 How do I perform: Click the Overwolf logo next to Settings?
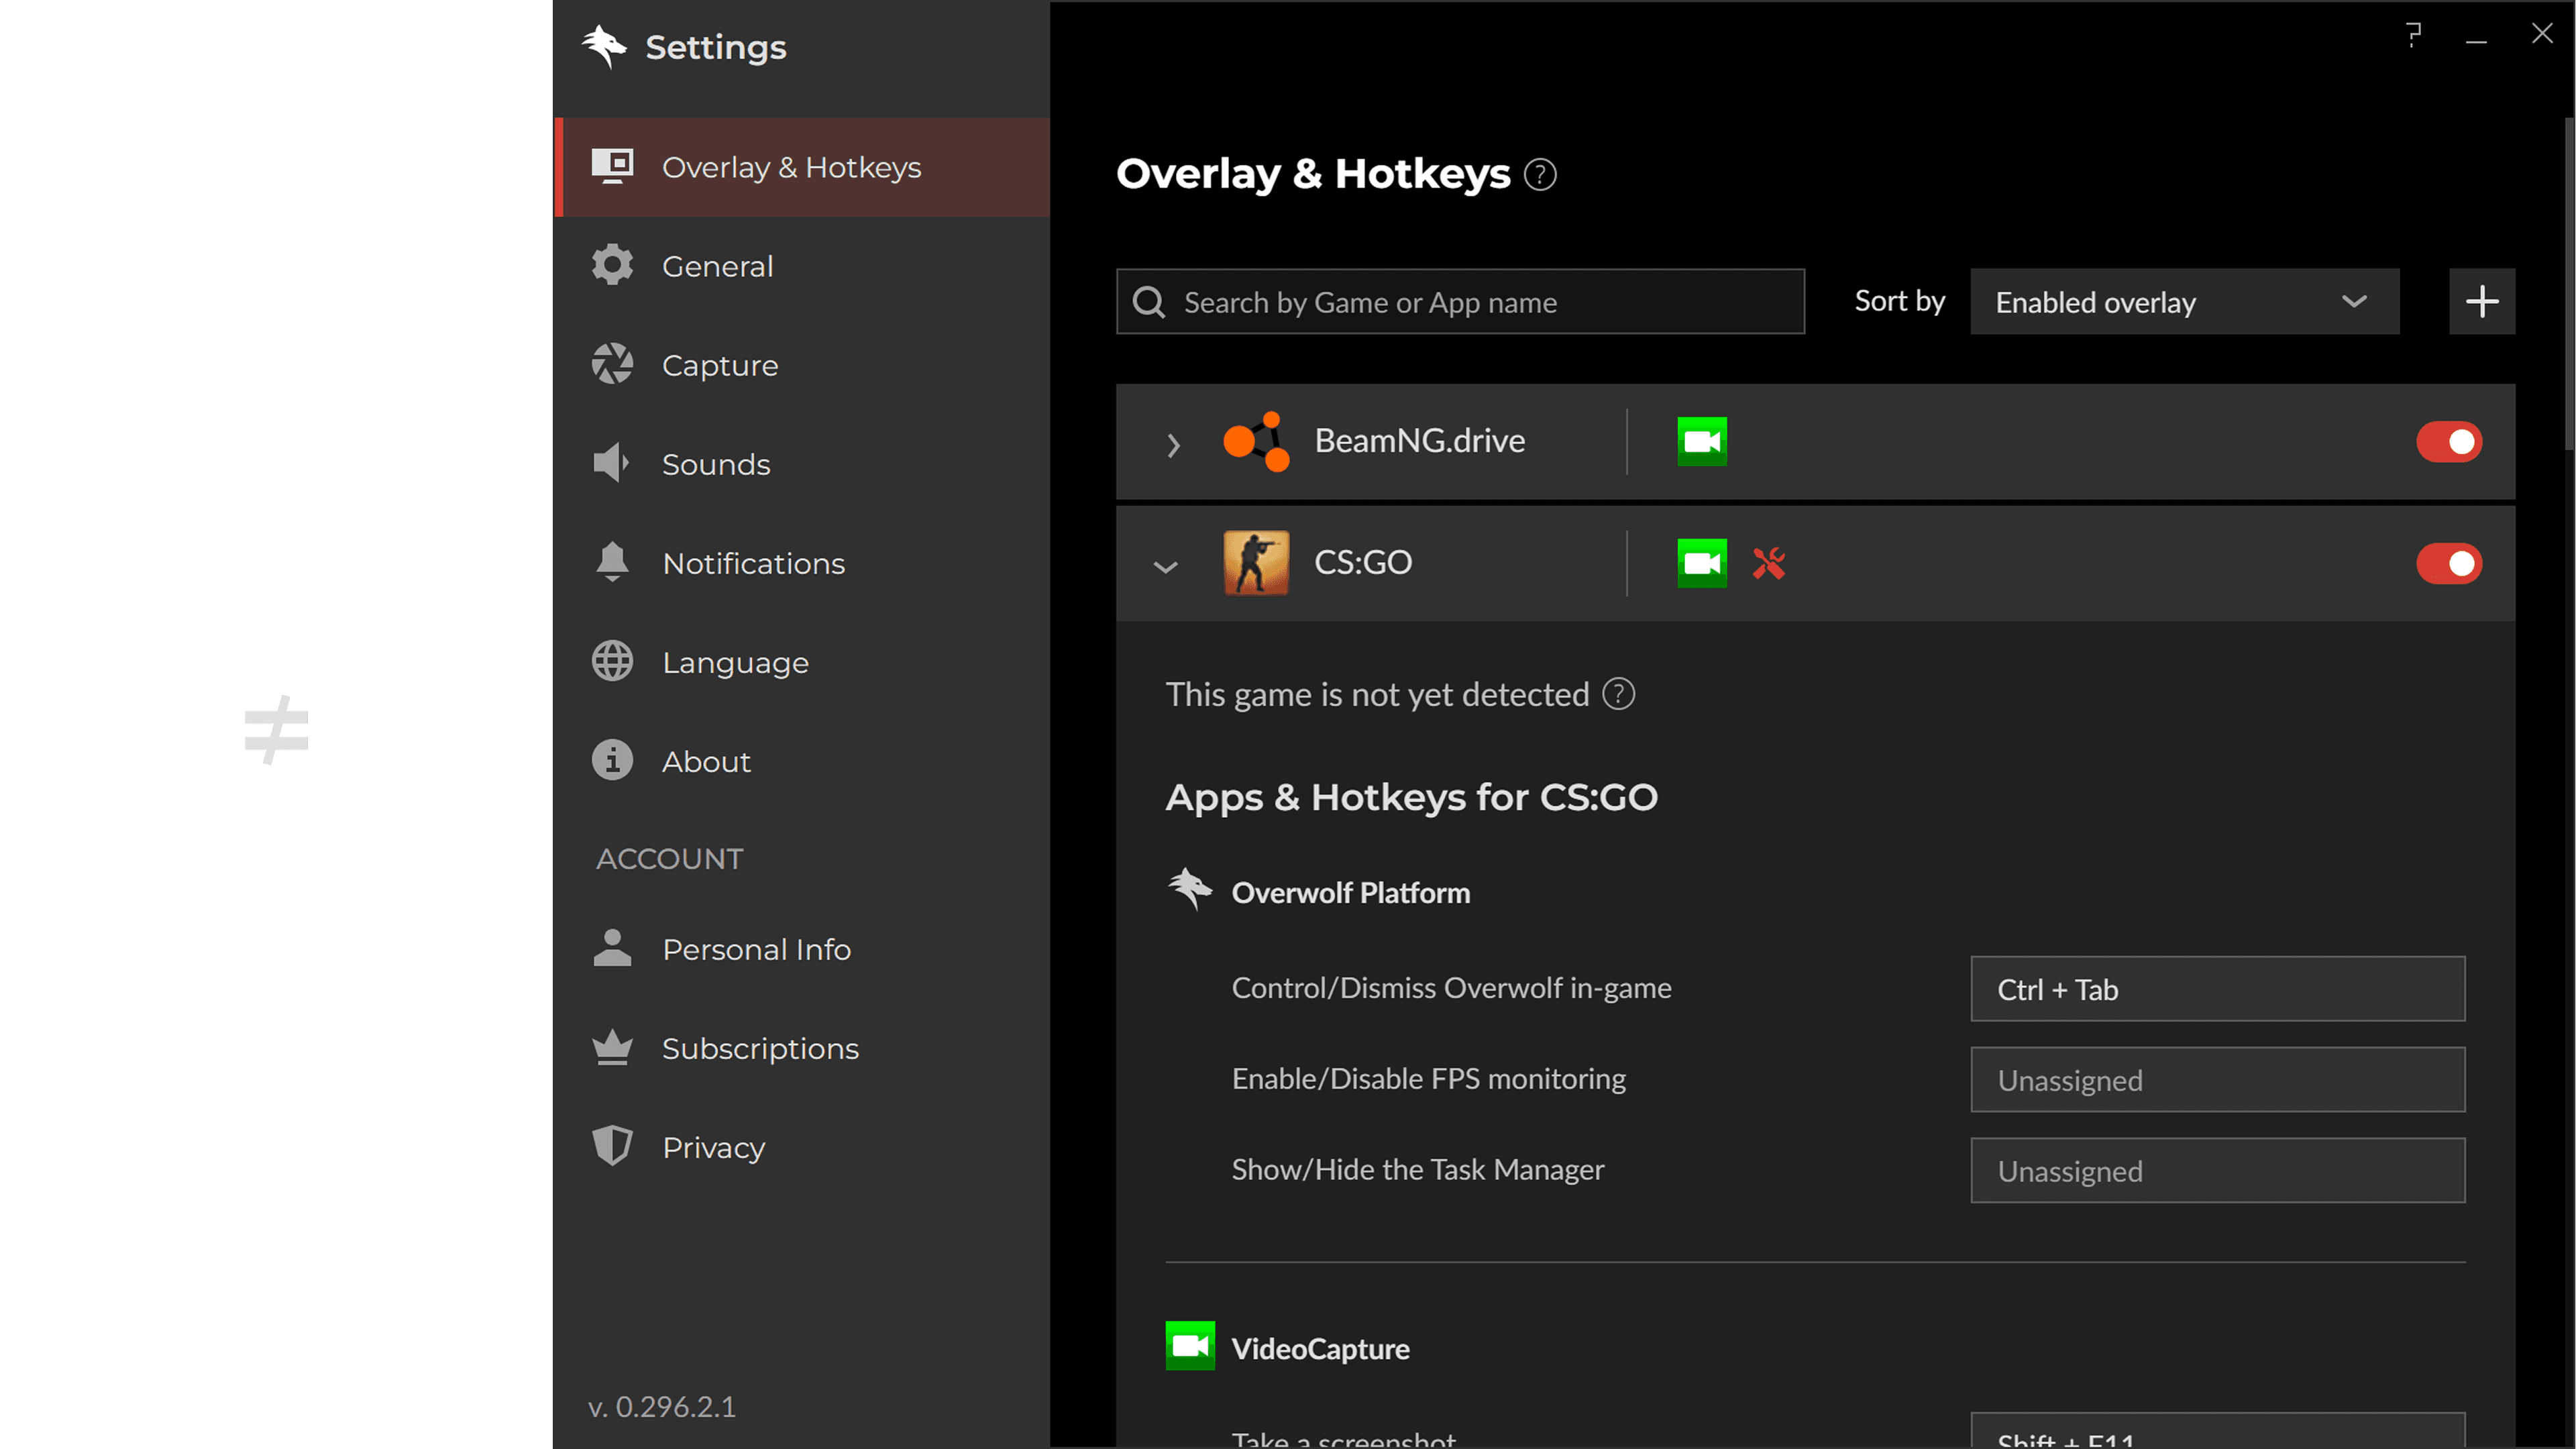click(604, 46)
